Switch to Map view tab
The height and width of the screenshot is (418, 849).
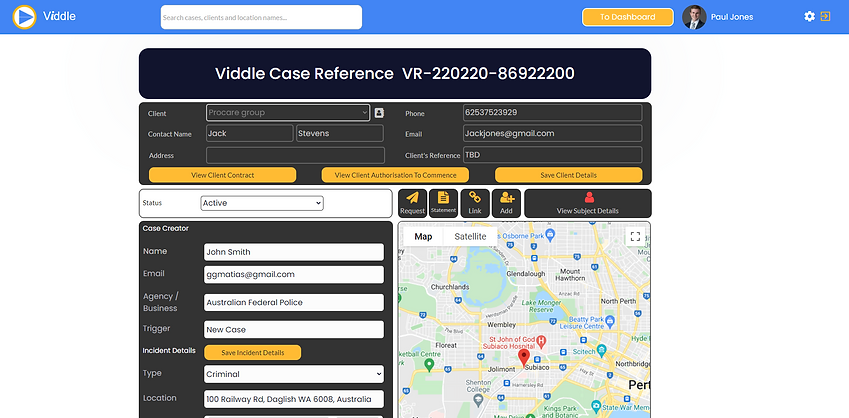coord(423,237)
